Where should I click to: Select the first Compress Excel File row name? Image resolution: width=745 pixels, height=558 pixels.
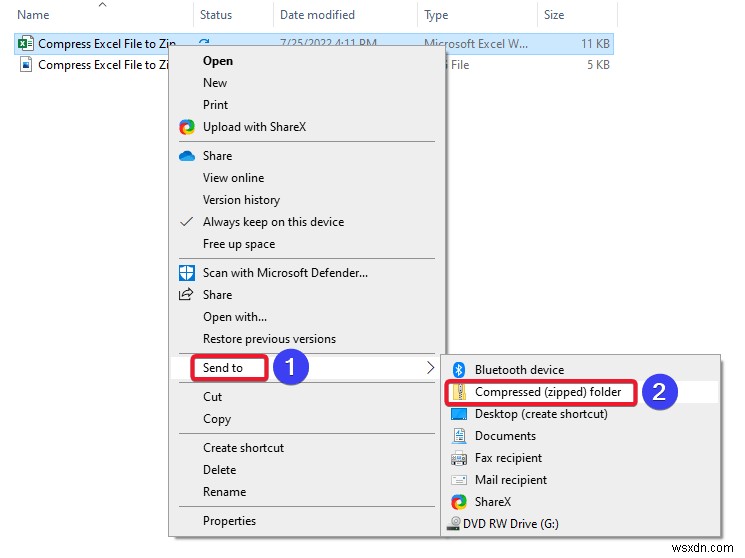coord(107,44)
